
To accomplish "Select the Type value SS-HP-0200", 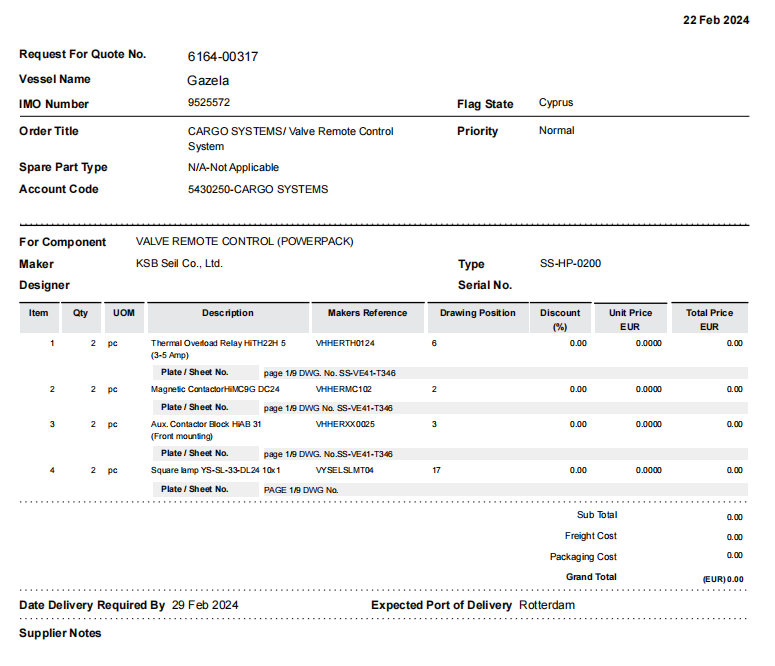I will tap(570, 264).
